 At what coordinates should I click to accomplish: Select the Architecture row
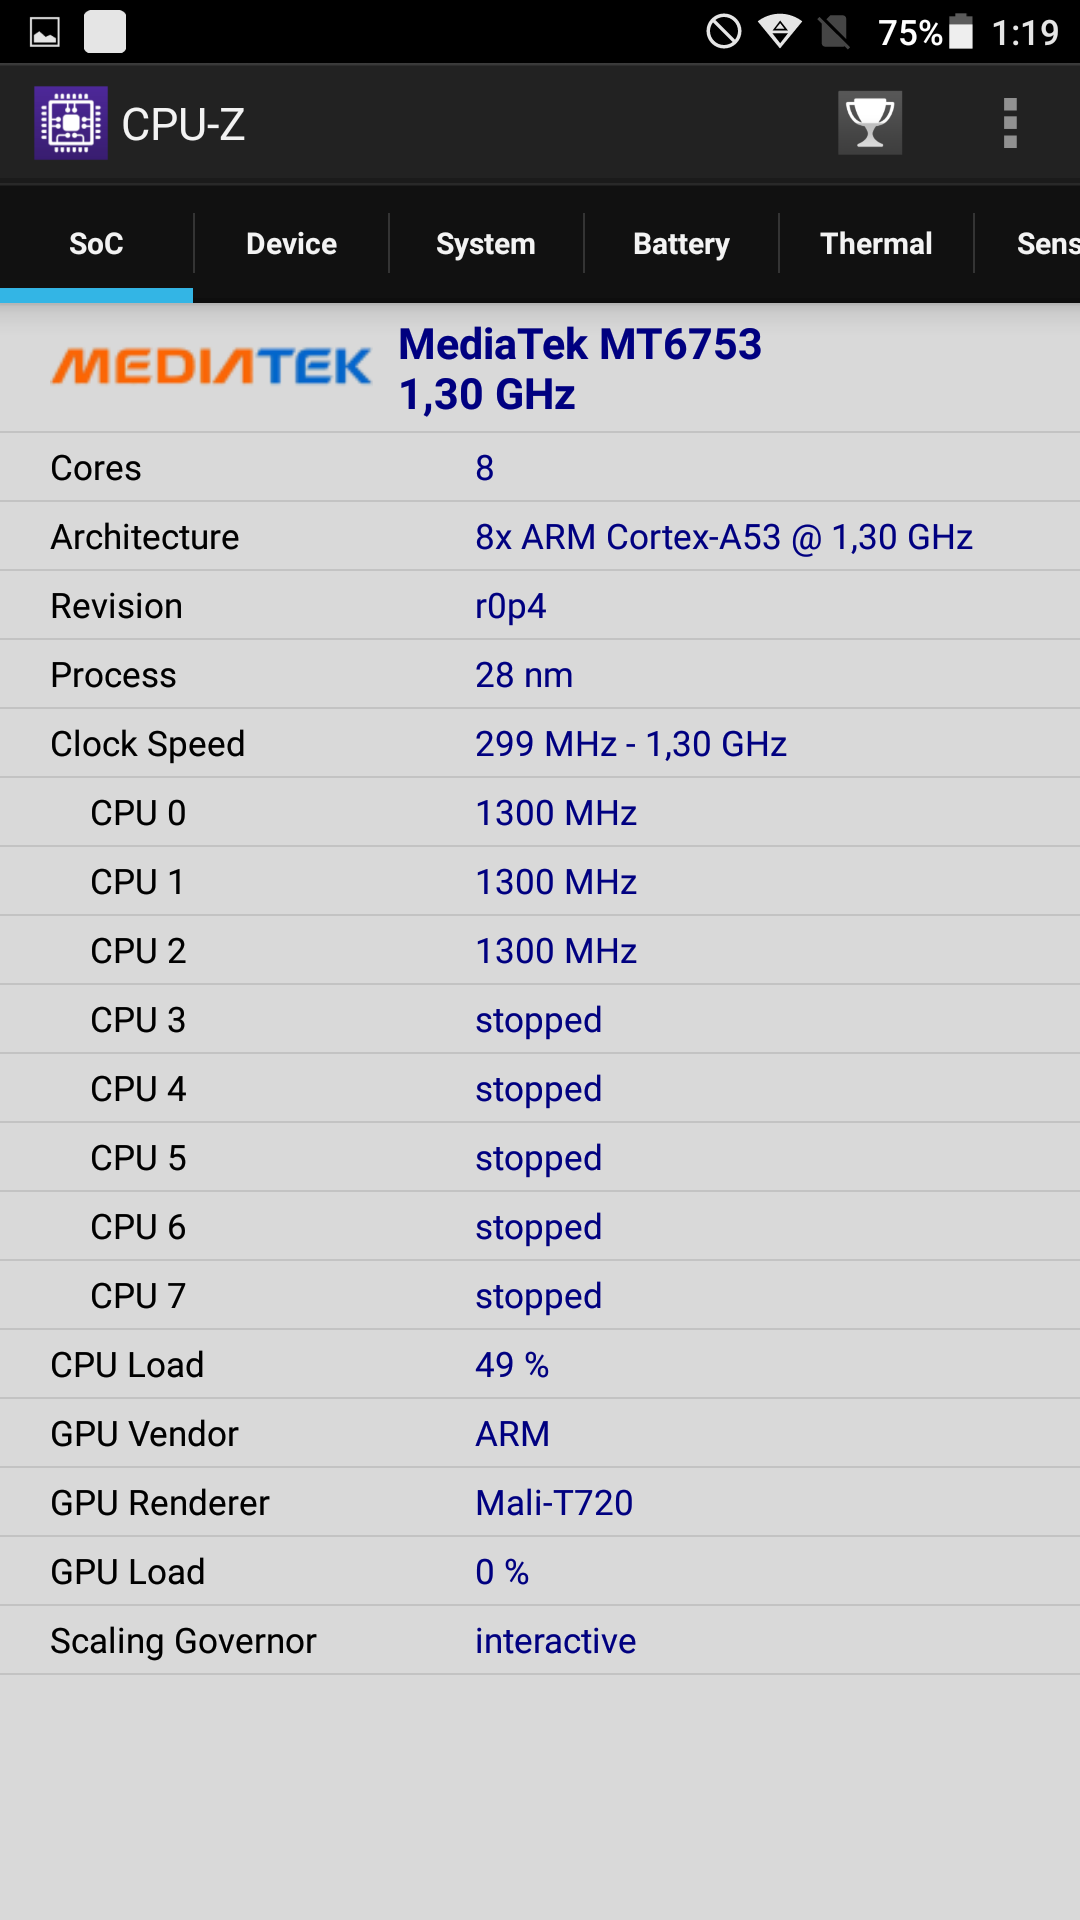pyautogui.click(x=540, y=537)
